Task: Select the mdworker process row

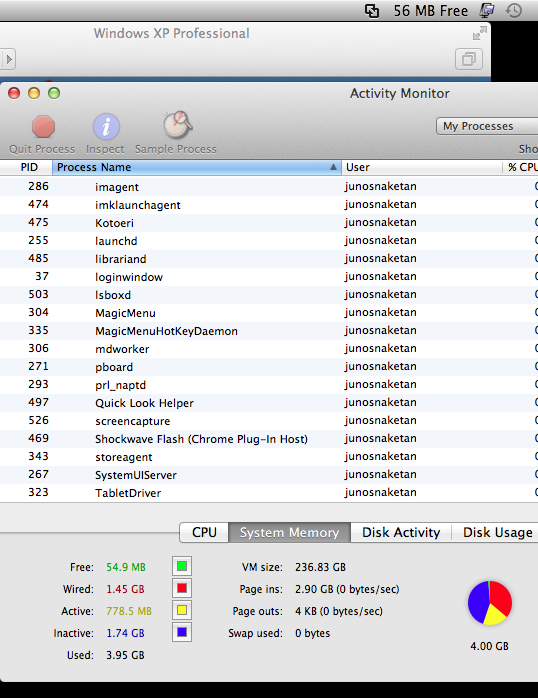Action: [269, 349]
